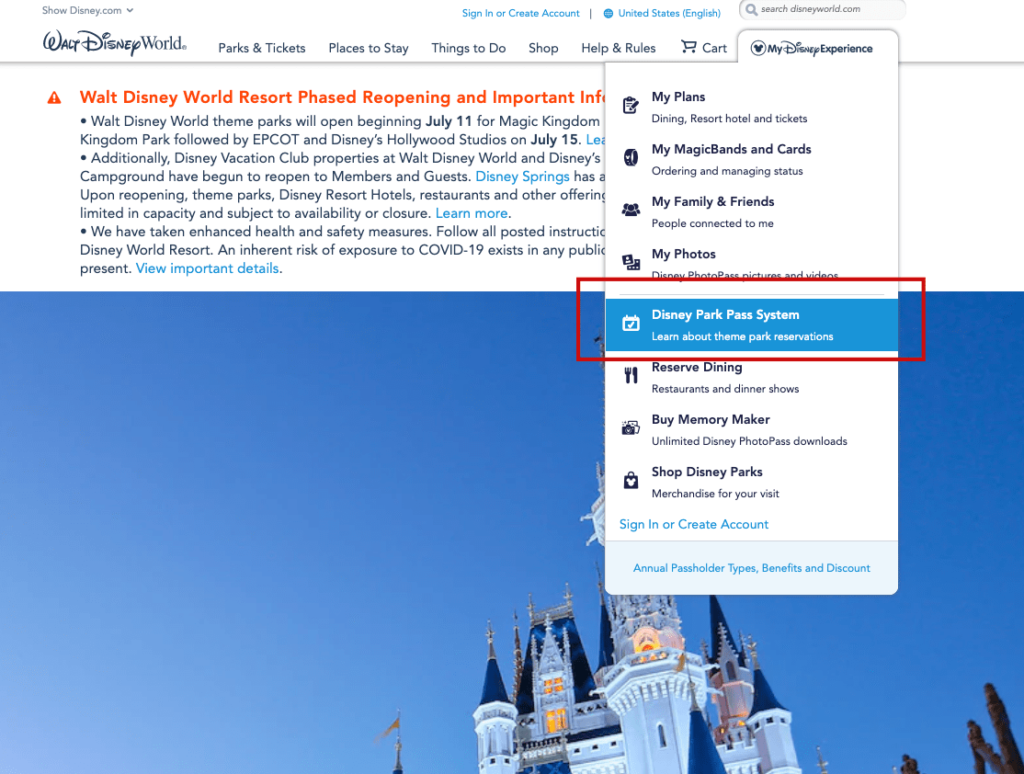Click 'People connected to me' text
The height and width of the screenshot is (774, 1024).
tap(712, 223)
